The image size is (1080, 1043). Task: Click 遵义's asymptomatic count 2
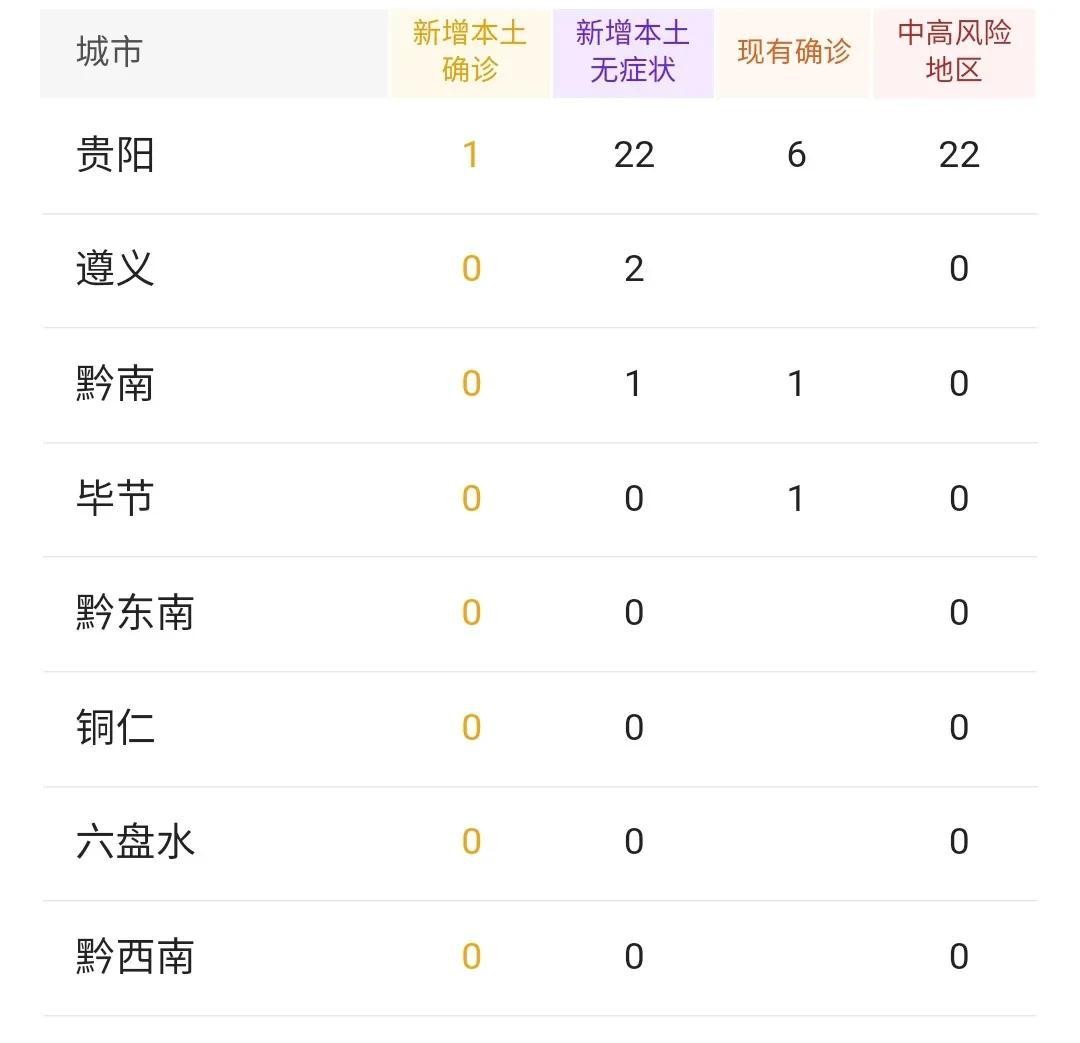point(634,269)
